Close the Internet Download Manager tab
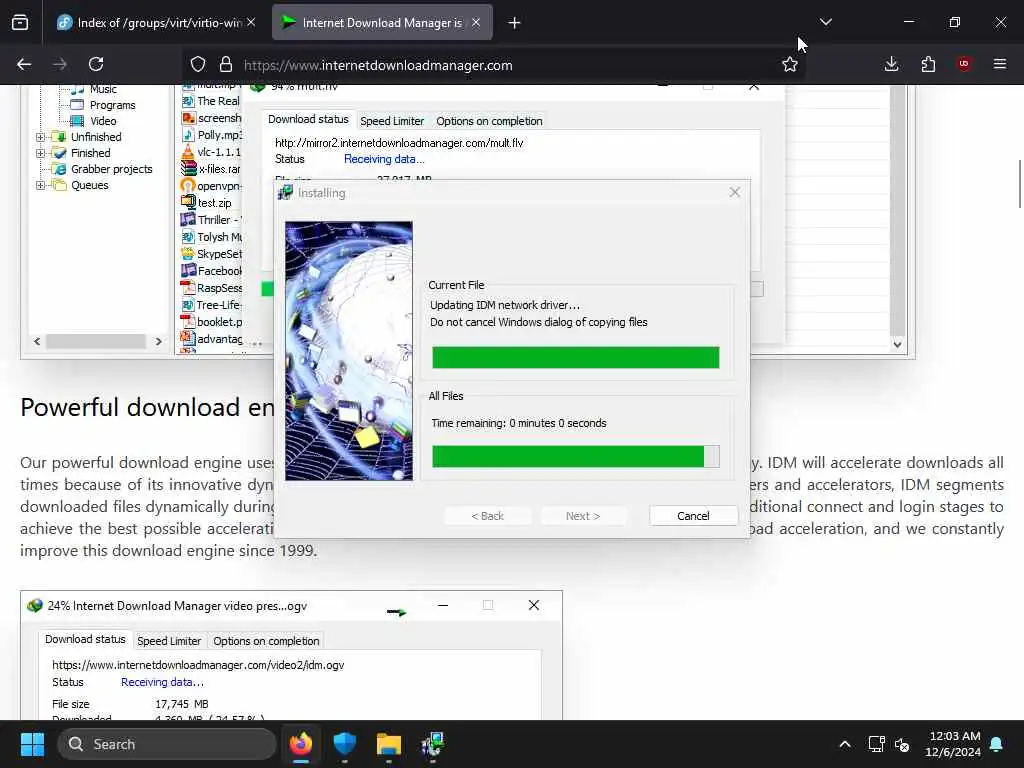 point(476,22)
